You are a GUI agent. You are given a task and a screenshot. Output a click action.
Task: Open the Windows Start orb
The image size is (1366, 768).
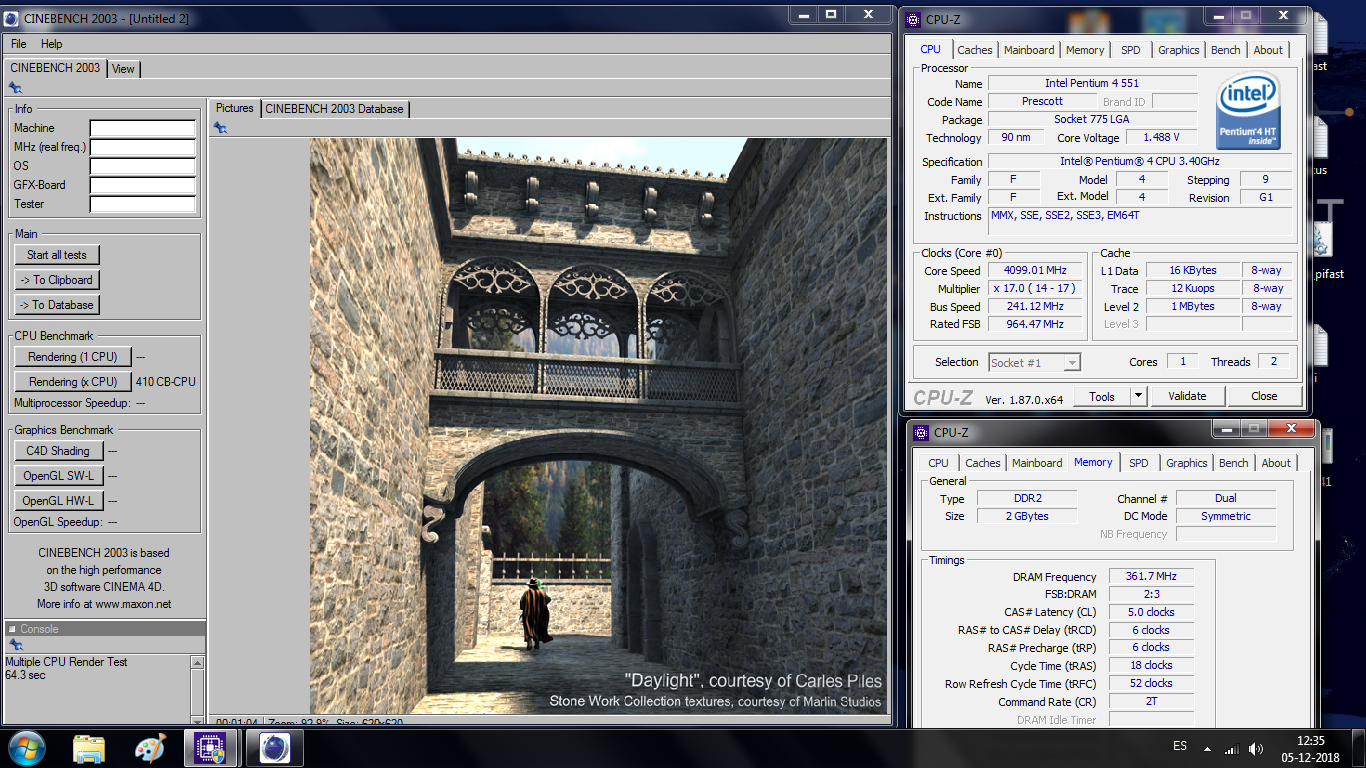[x=25, y=747]
